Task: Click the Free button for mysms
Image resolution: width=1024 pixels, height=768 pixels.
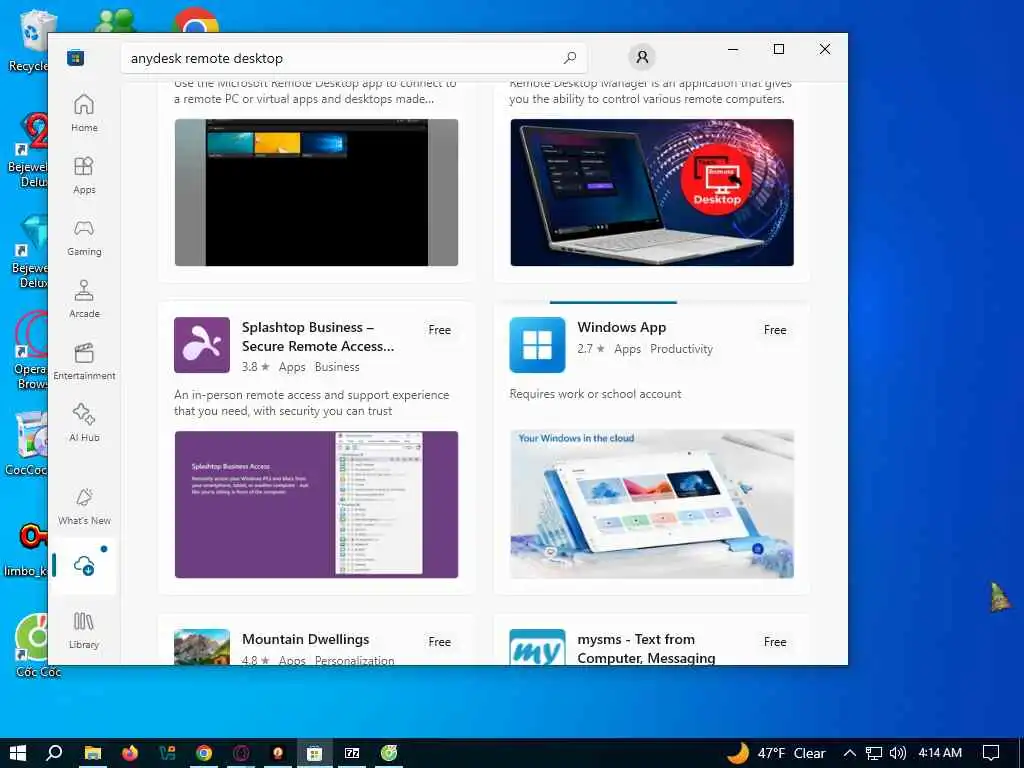Action: point(775,642)
